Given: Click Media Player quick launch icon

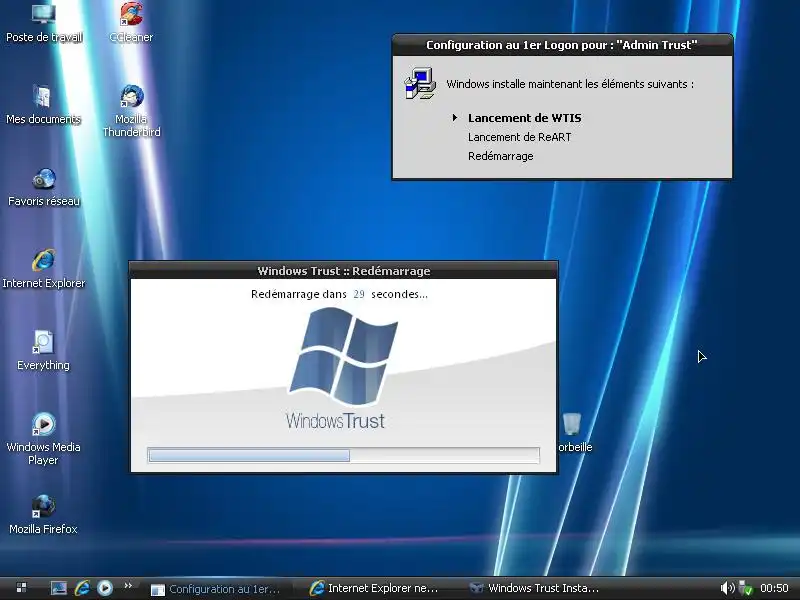Looking at the screenshot, I should click(x=105, y=588).
